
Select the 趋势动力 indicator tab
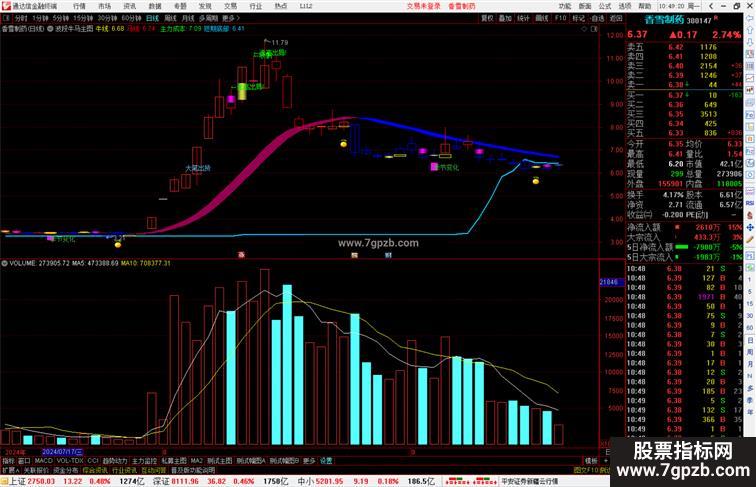coord(115,461)
